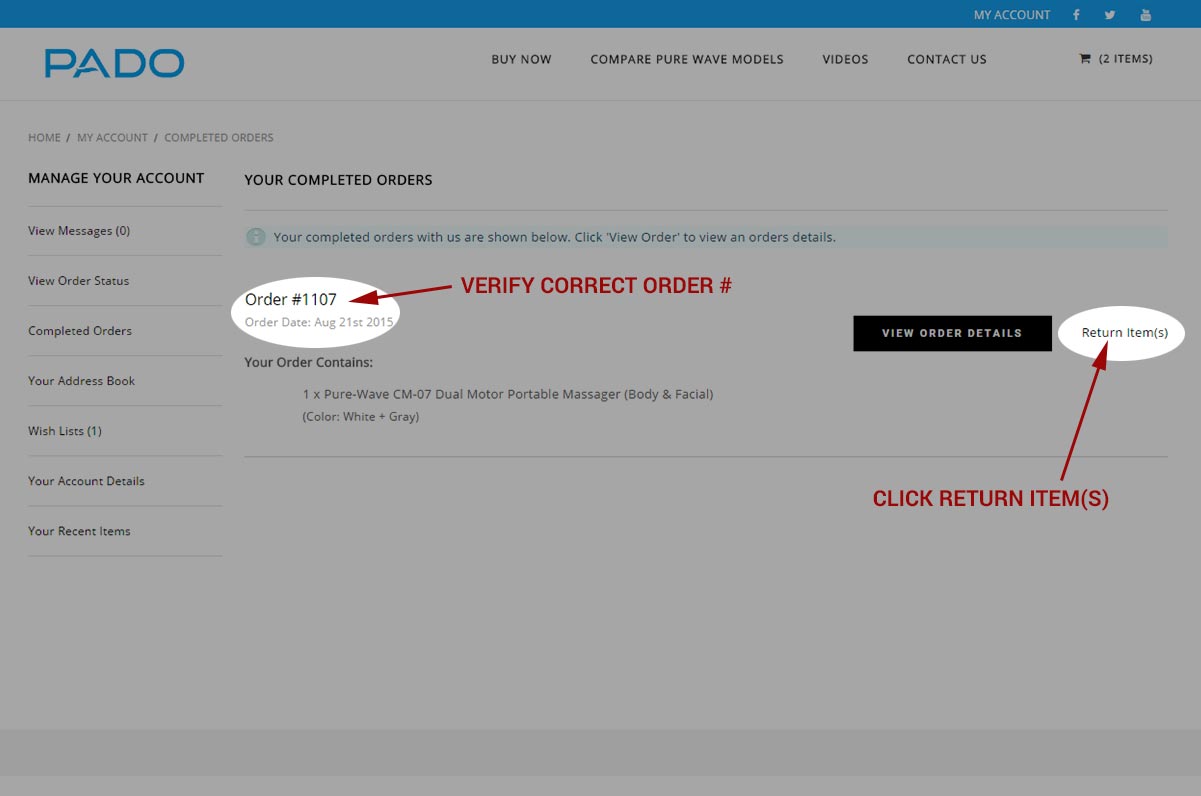Click the Pure-Wave CM-07 product name
This screenshot has height=796, width=1201.
point(508,394)
